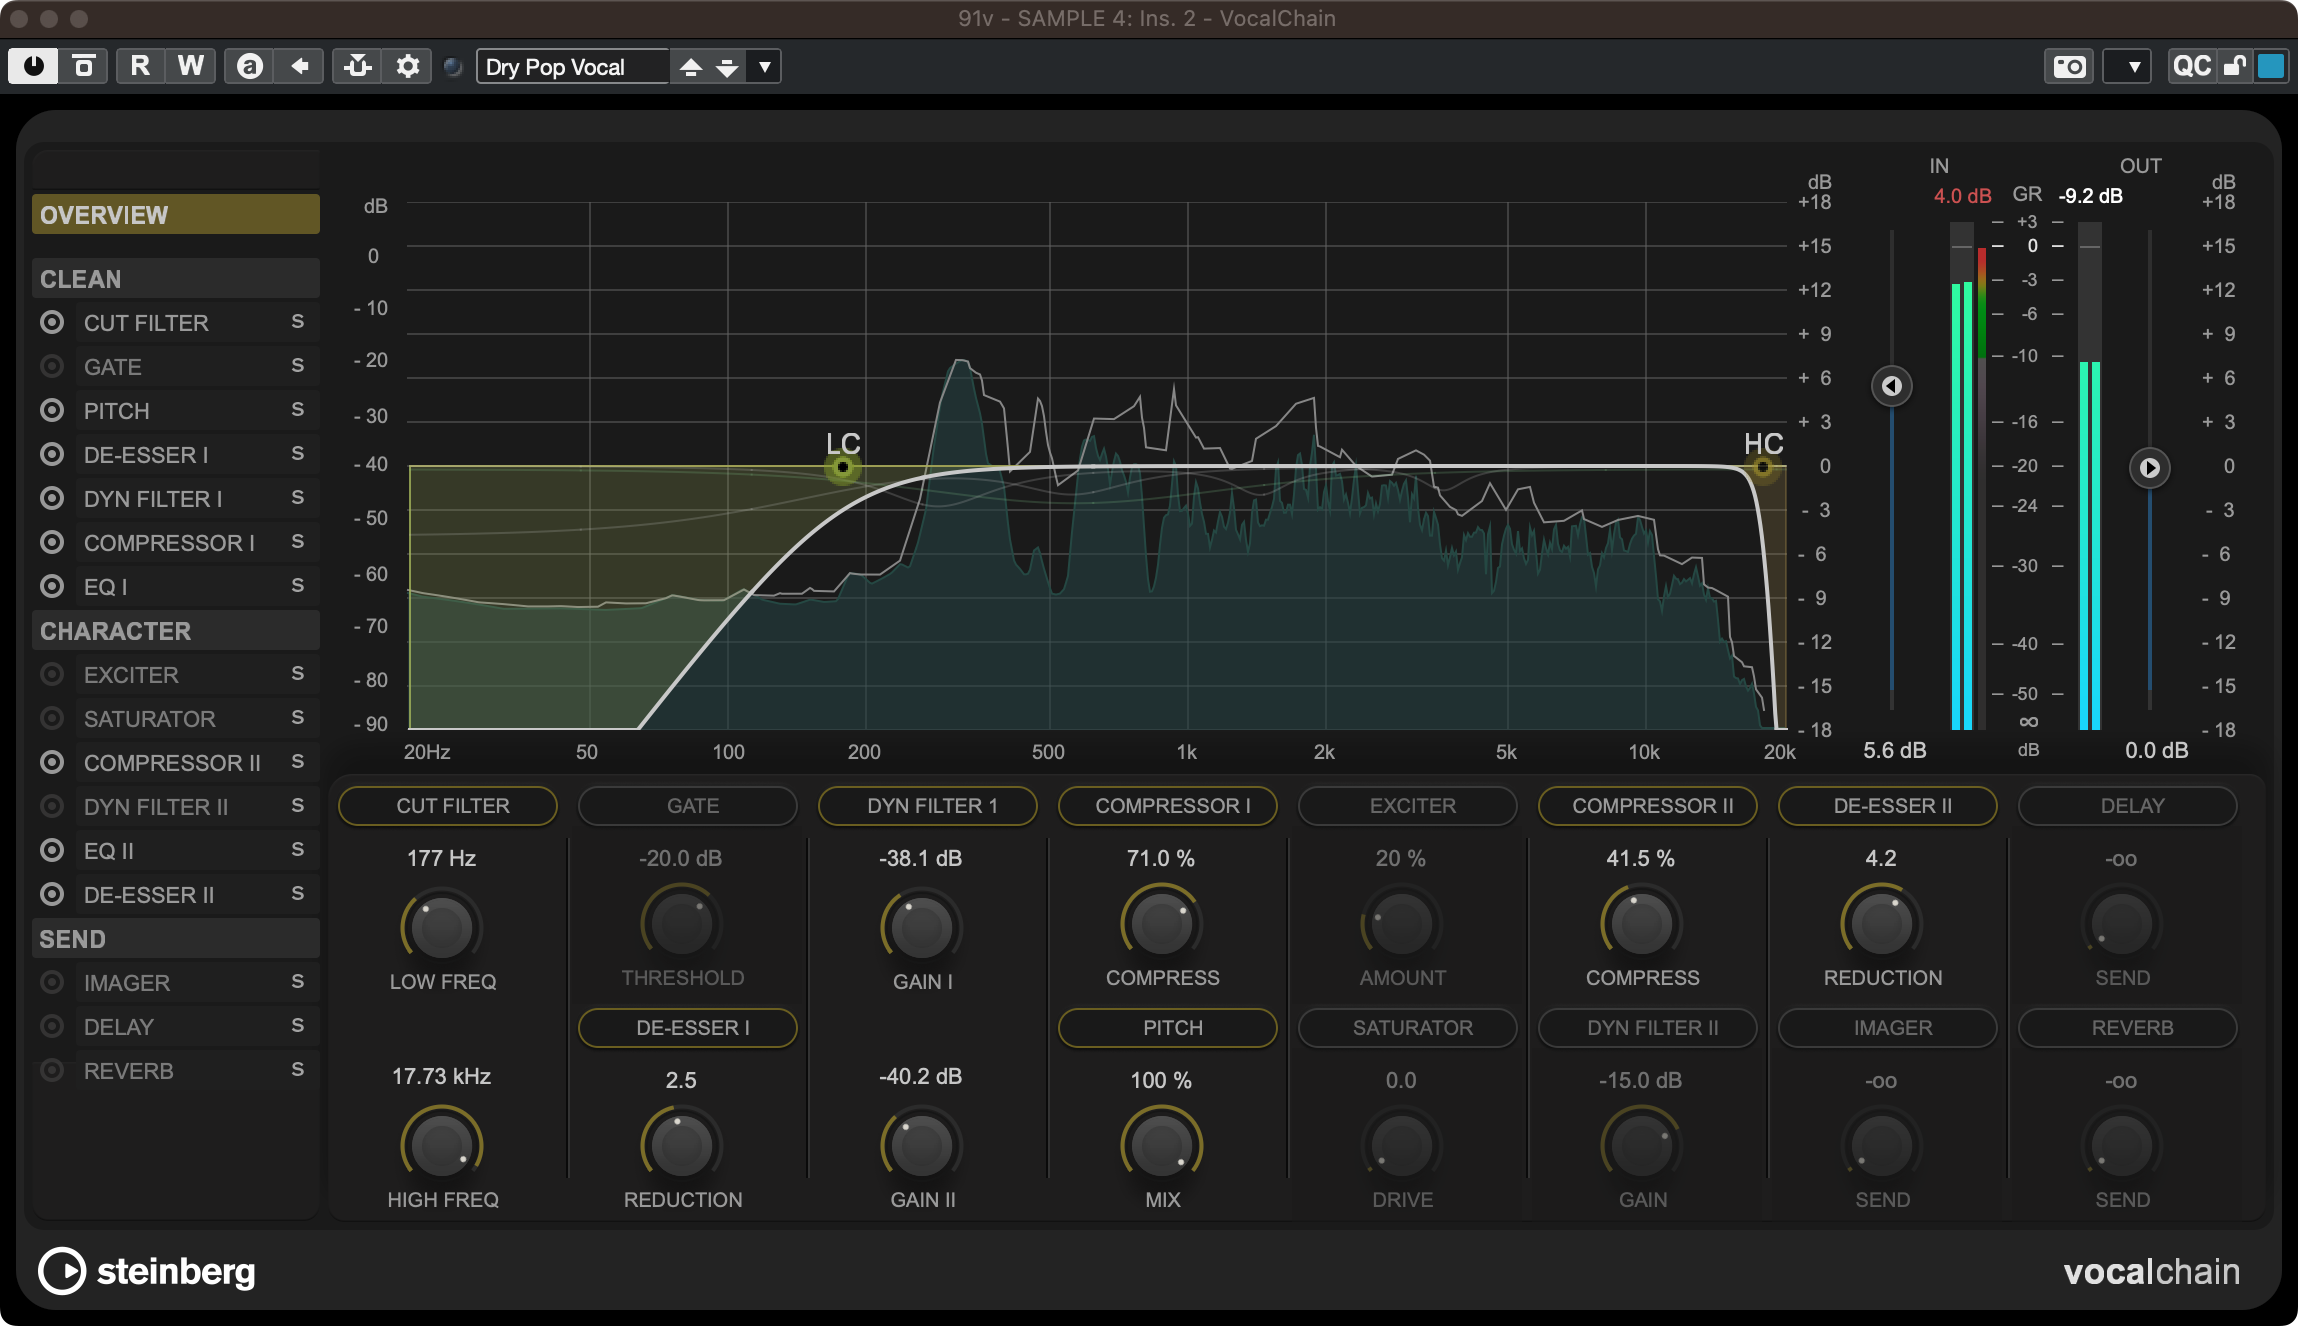Viewport: 2298px width, 1326px height.
Task: Click the output gain slider handle
Action: click(x=2149, y=468)
